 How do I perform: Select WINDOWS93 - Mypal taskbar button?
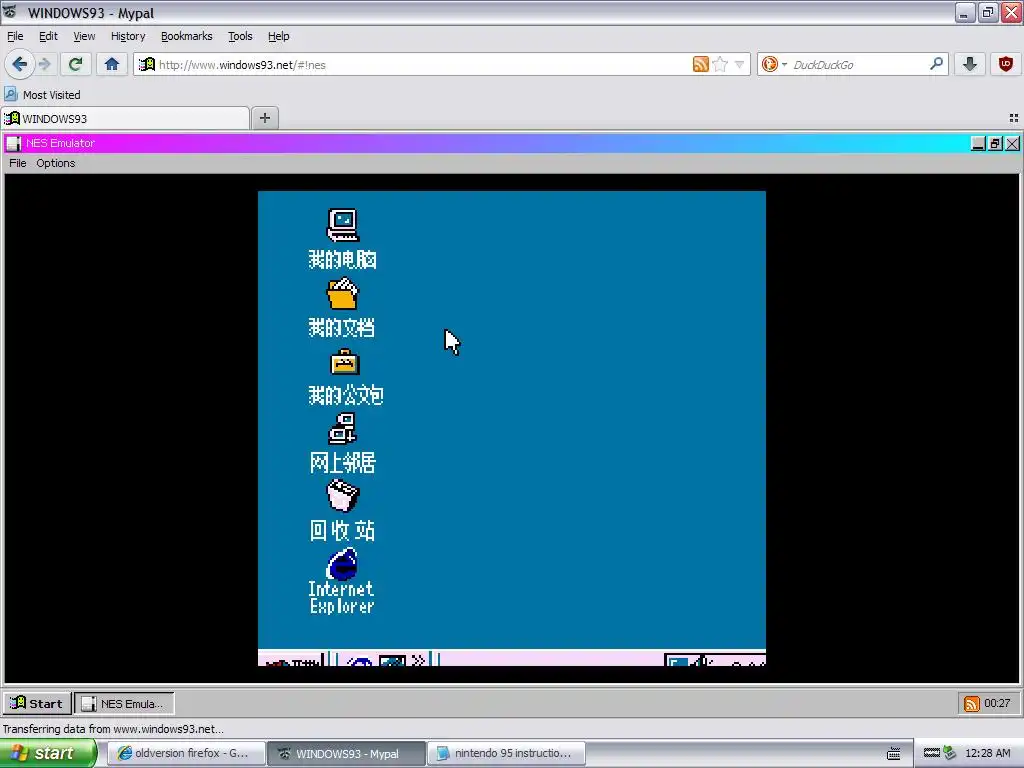point(346,753)
